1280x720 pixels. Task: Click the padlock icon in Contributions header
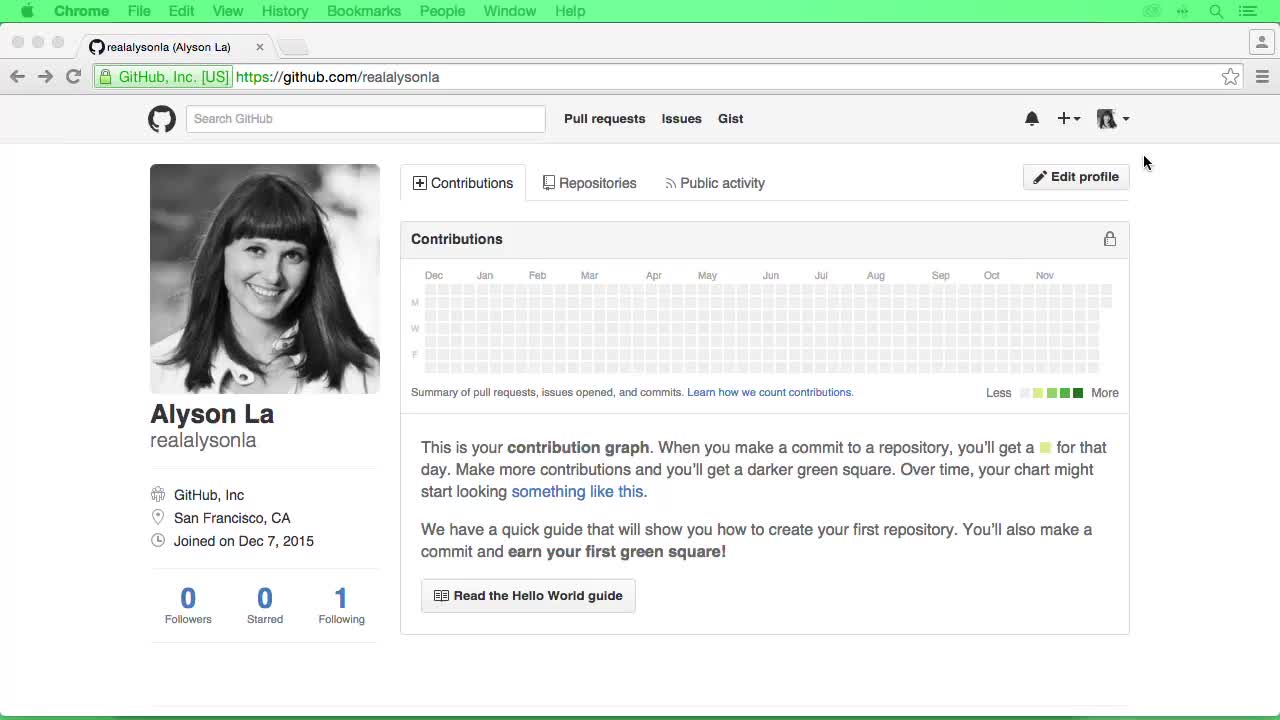click(1110, 239)
